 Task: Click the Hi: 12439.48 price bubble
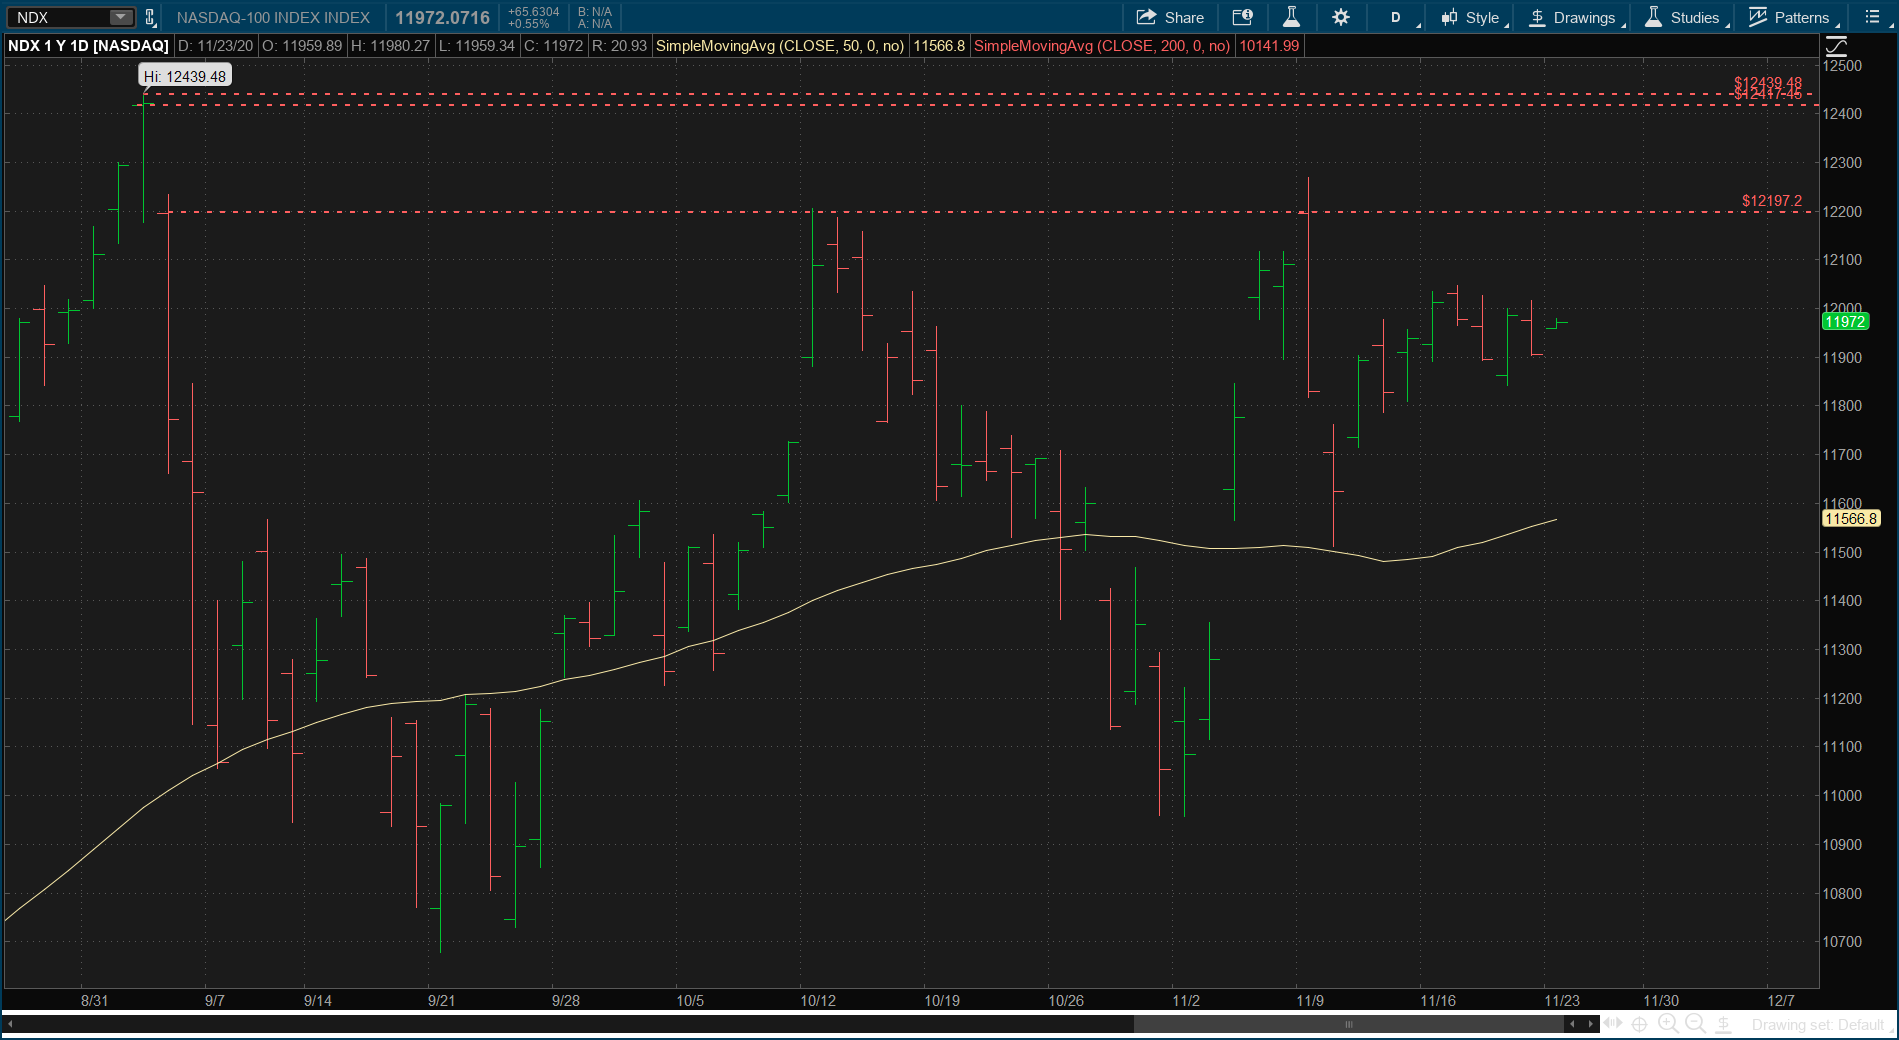[x=185, y=76]
